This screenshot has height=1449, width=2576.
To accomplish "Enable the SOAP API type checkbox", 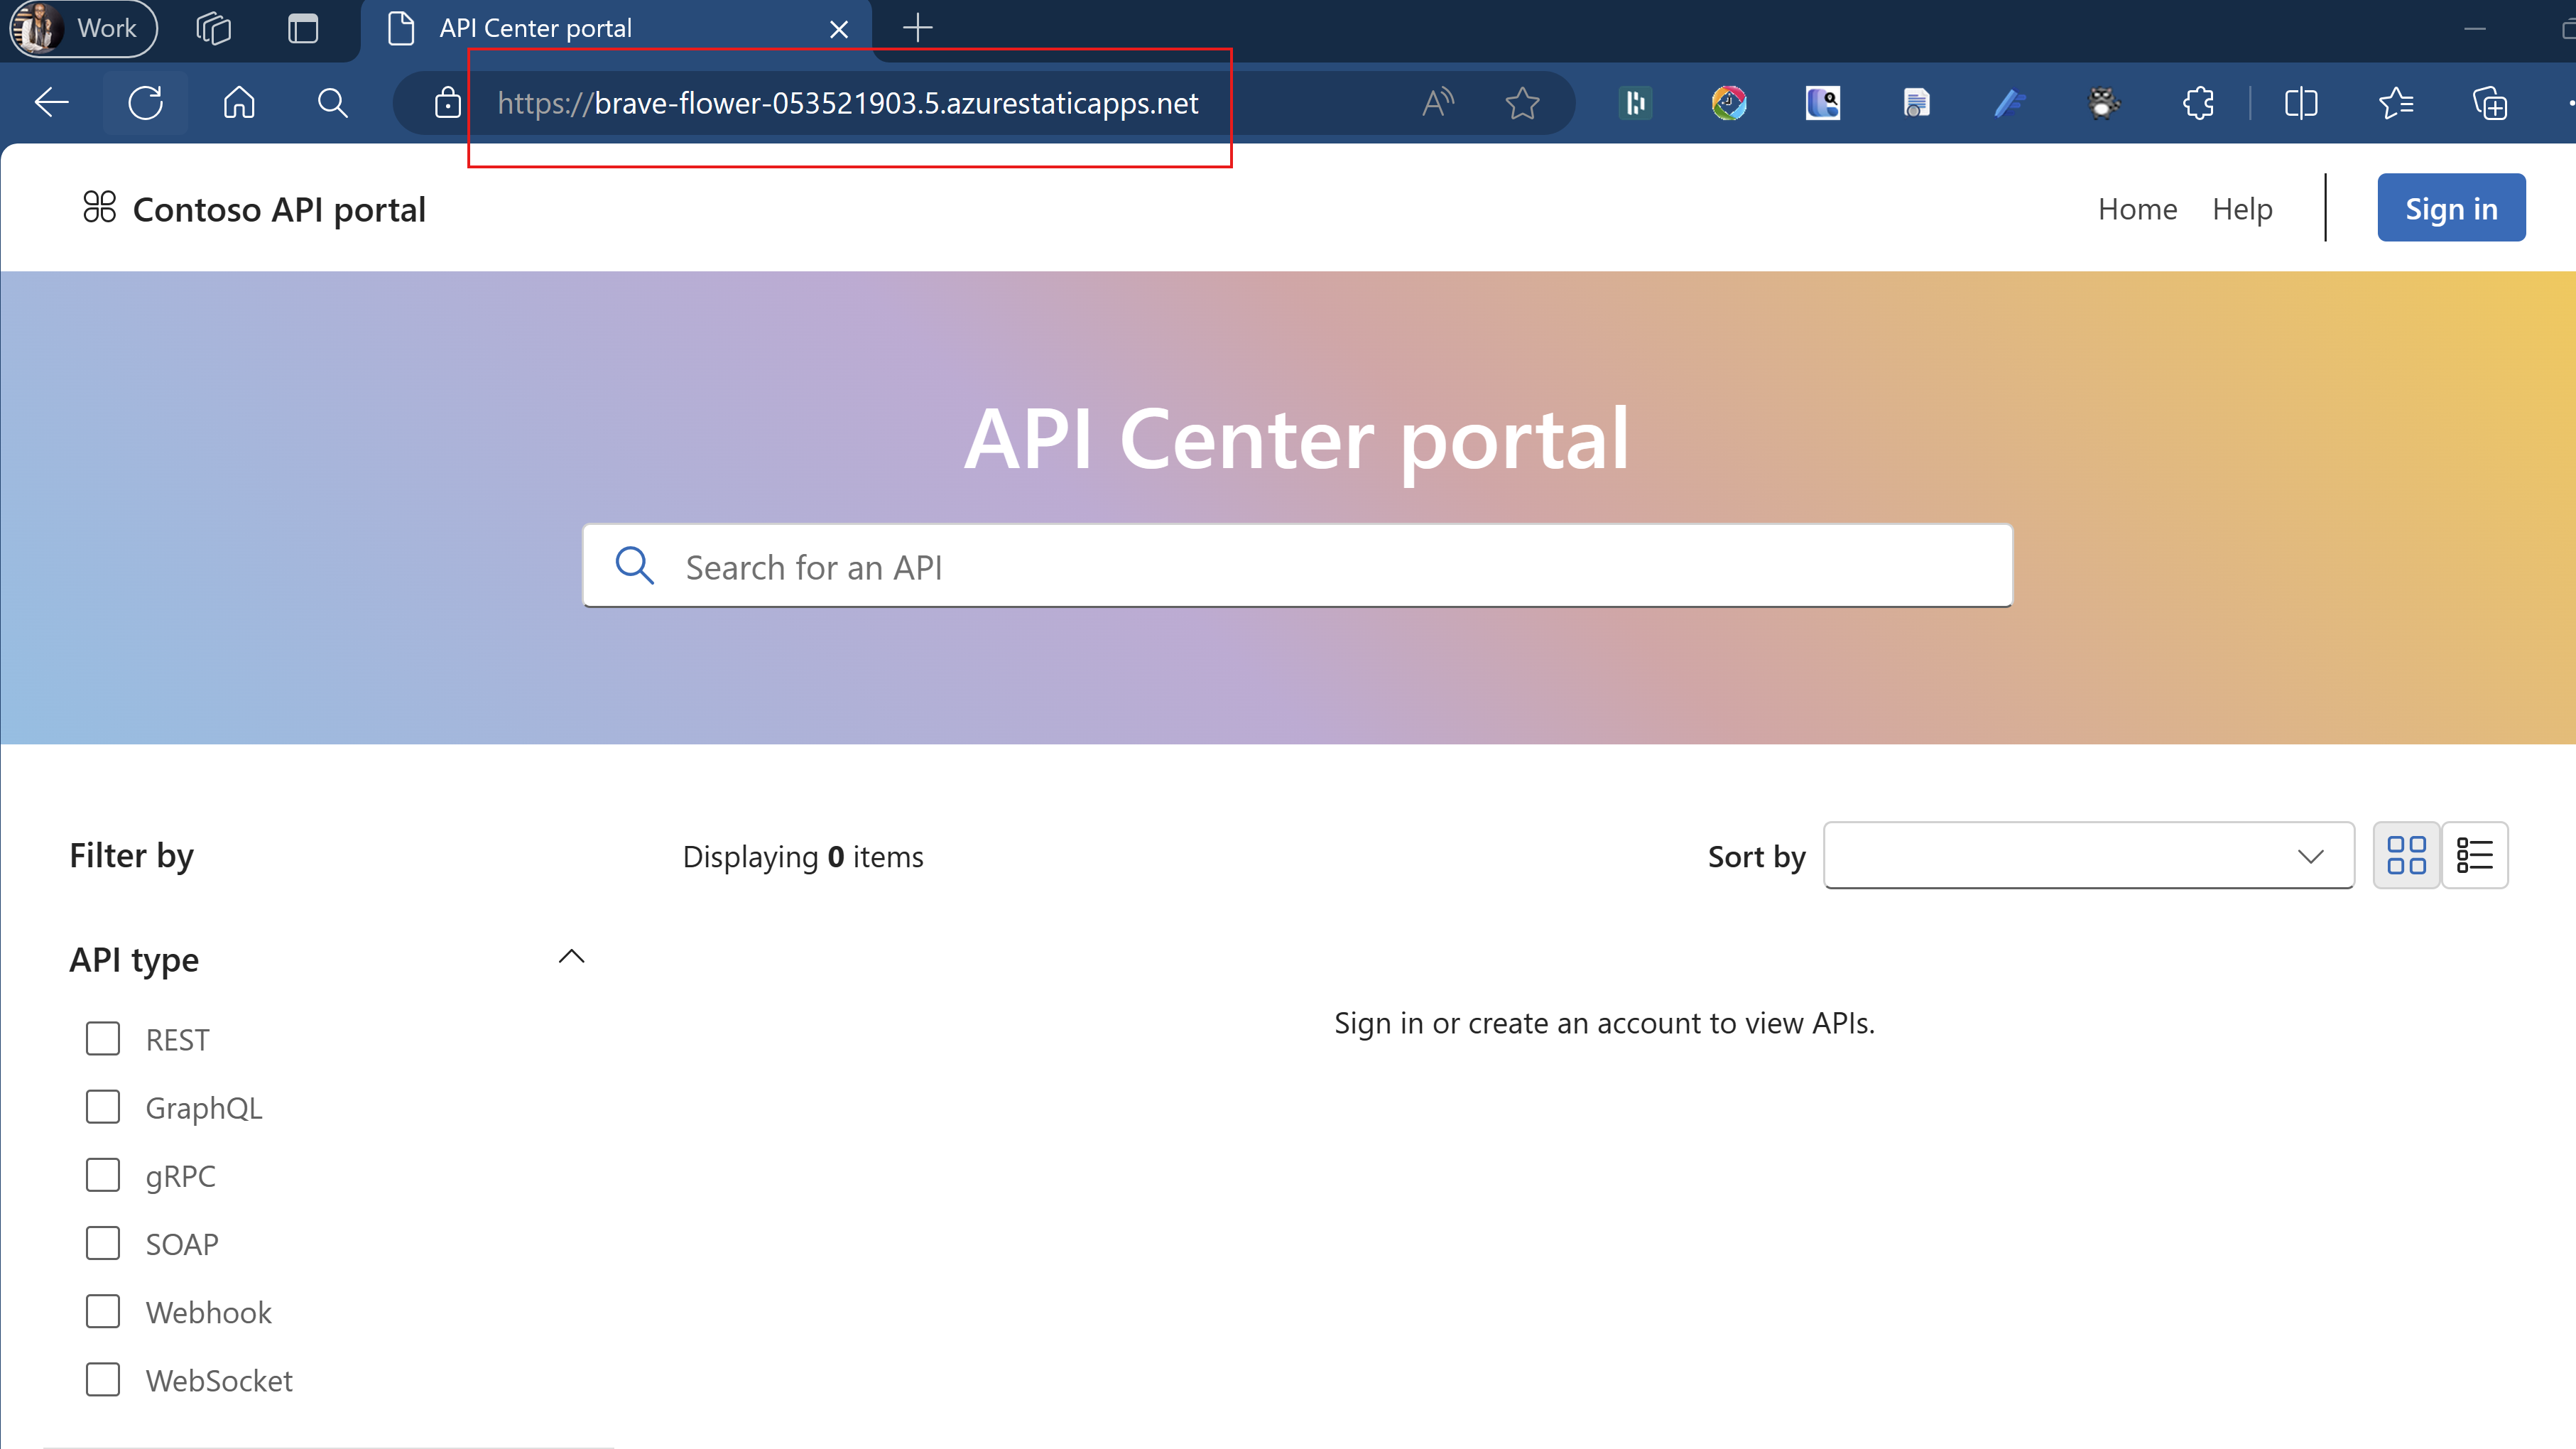I will (101, 1242).
